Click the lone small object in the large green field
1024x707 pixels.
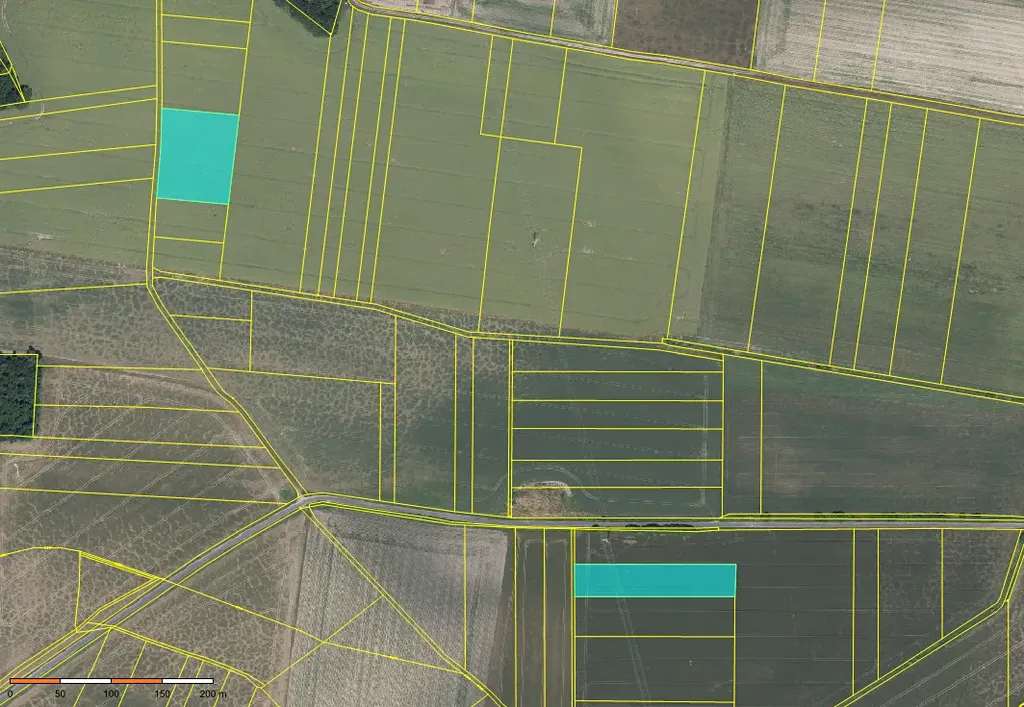535,238
